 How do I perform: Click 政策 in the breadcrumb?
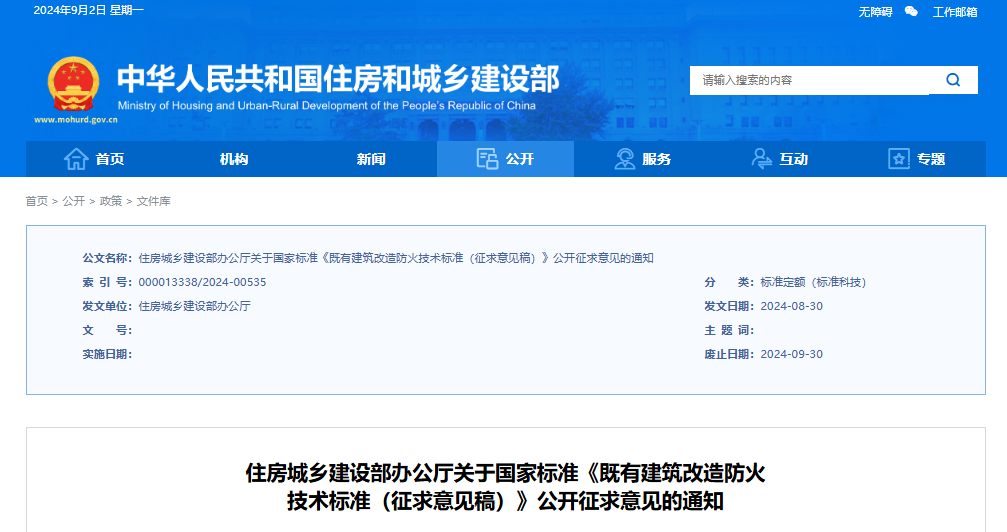click(x=110, y=201)
